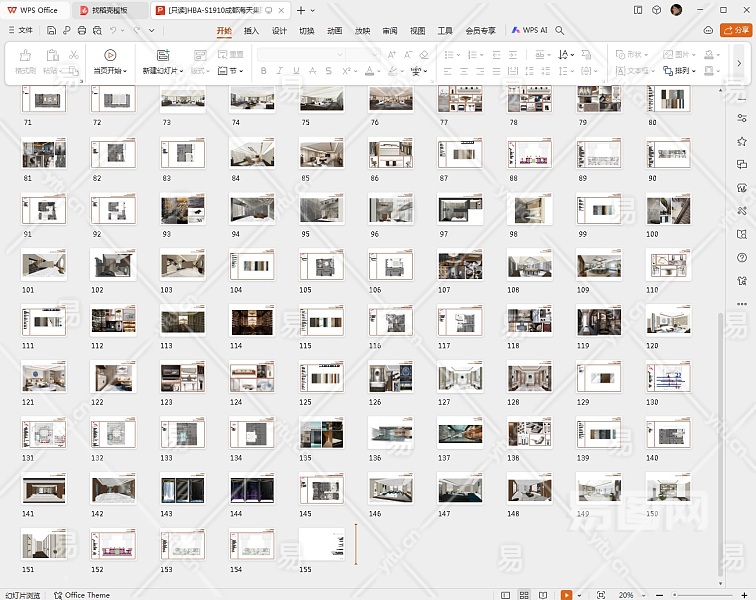
Task: Click fit-to-window icon in status bar
Action: coord(600,594)
